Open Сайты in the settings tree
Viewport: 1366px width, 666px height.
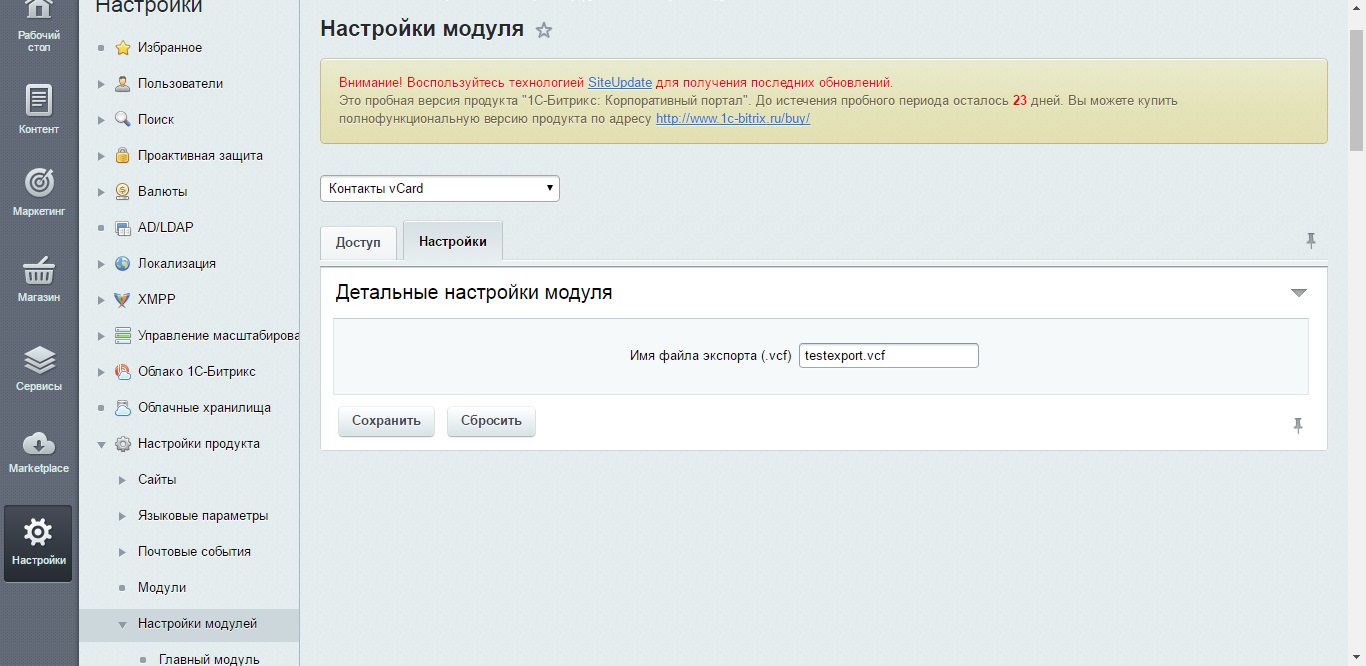click(x=157, y=480)
